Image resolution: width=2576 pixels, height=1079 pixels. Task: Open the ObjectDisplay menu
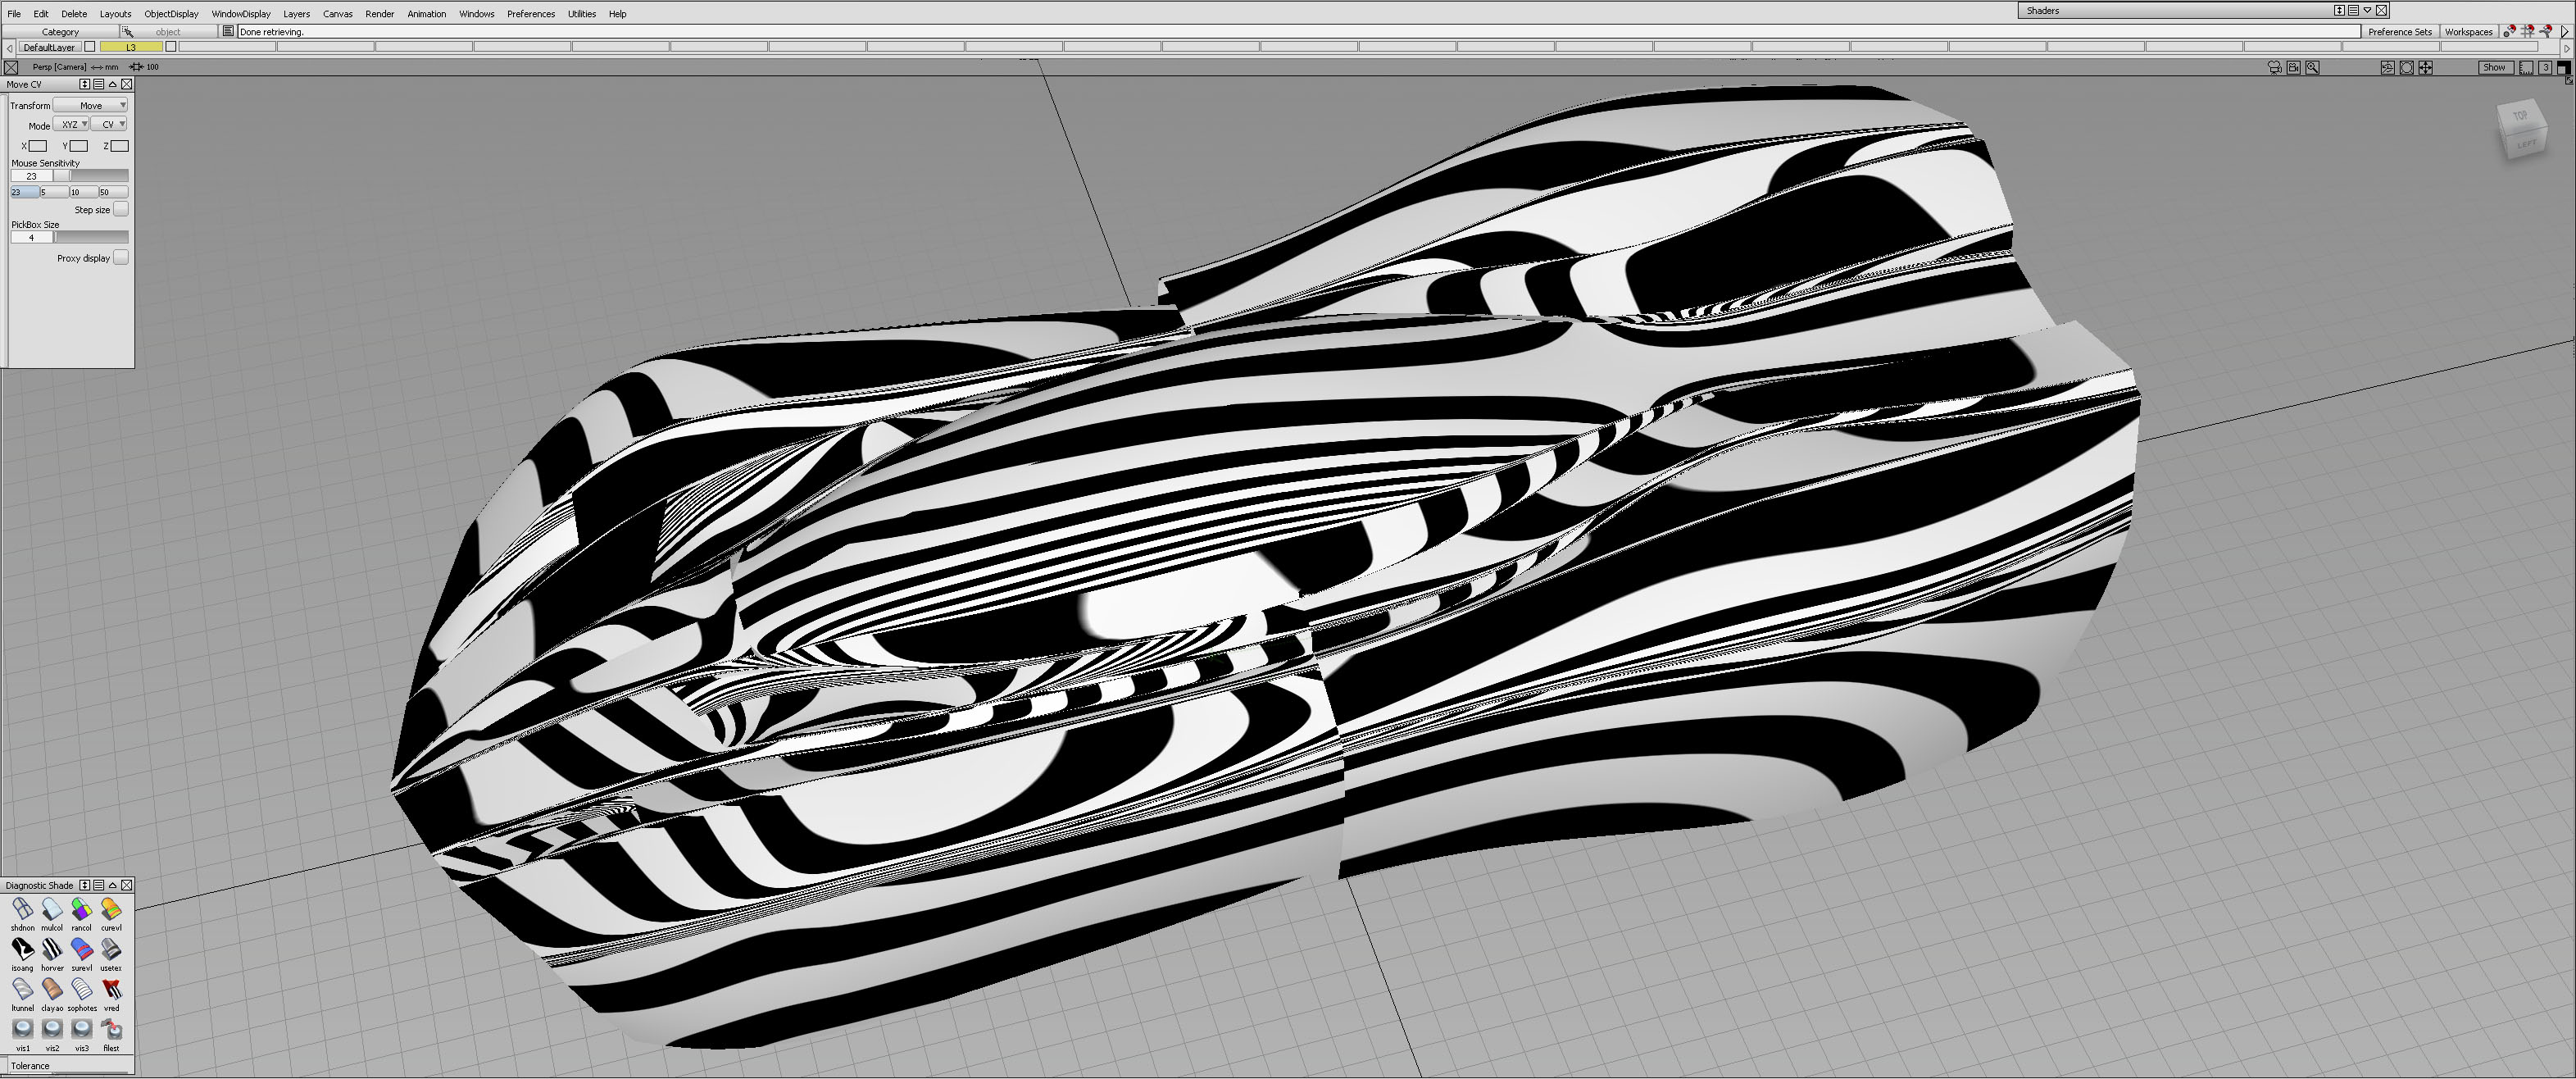tap(171, 14)
